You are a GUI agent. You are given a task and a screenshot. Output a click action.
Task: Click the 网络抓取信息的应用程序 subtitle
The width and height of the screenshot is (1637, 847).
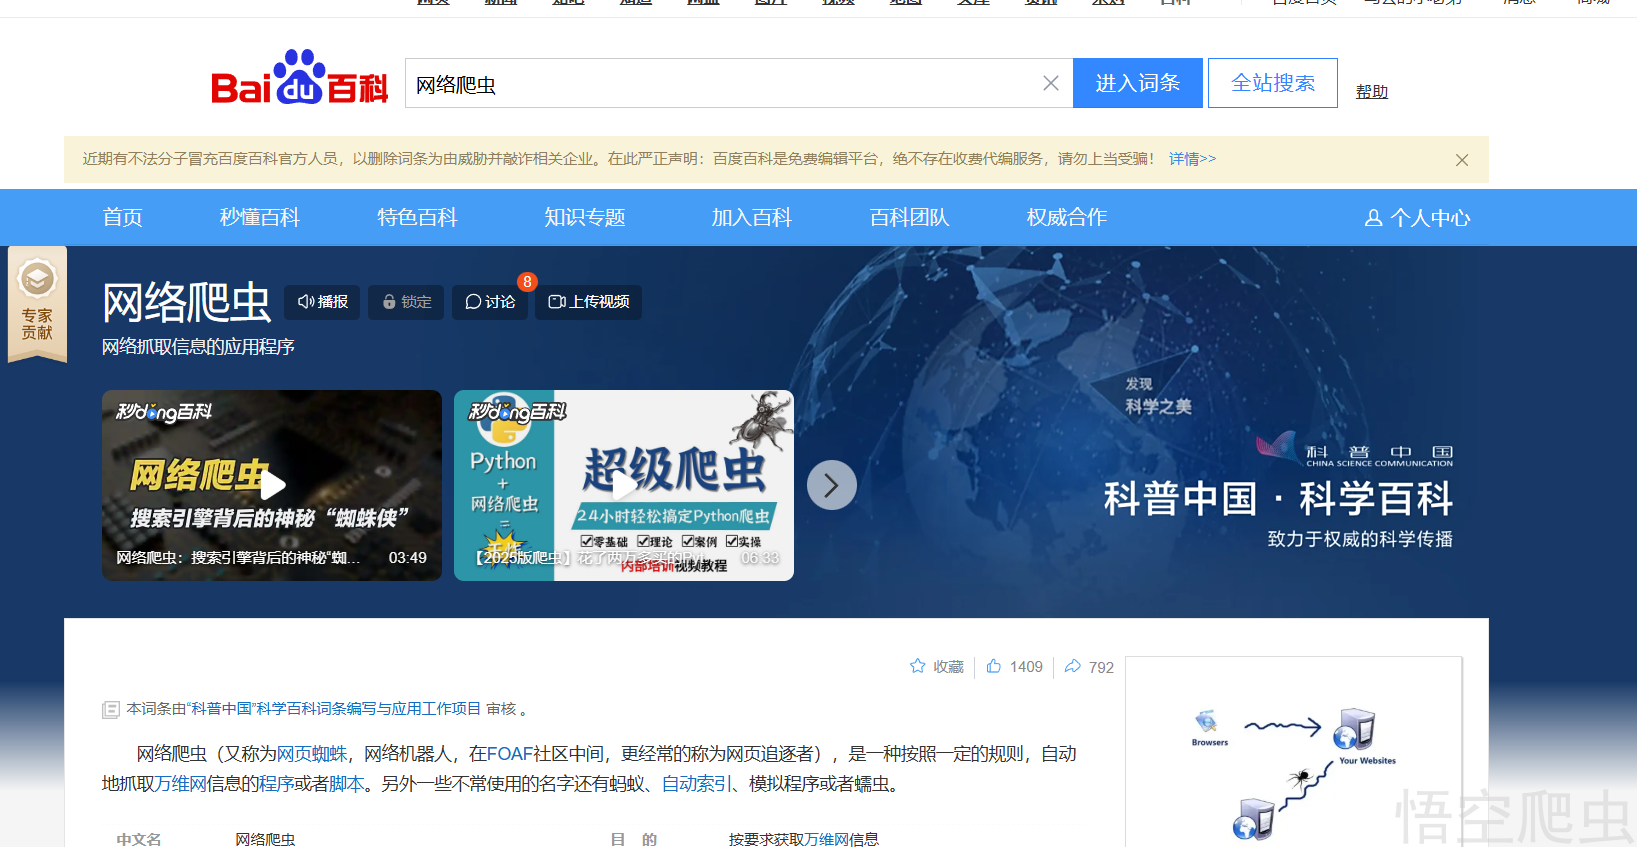click(198, 347)
